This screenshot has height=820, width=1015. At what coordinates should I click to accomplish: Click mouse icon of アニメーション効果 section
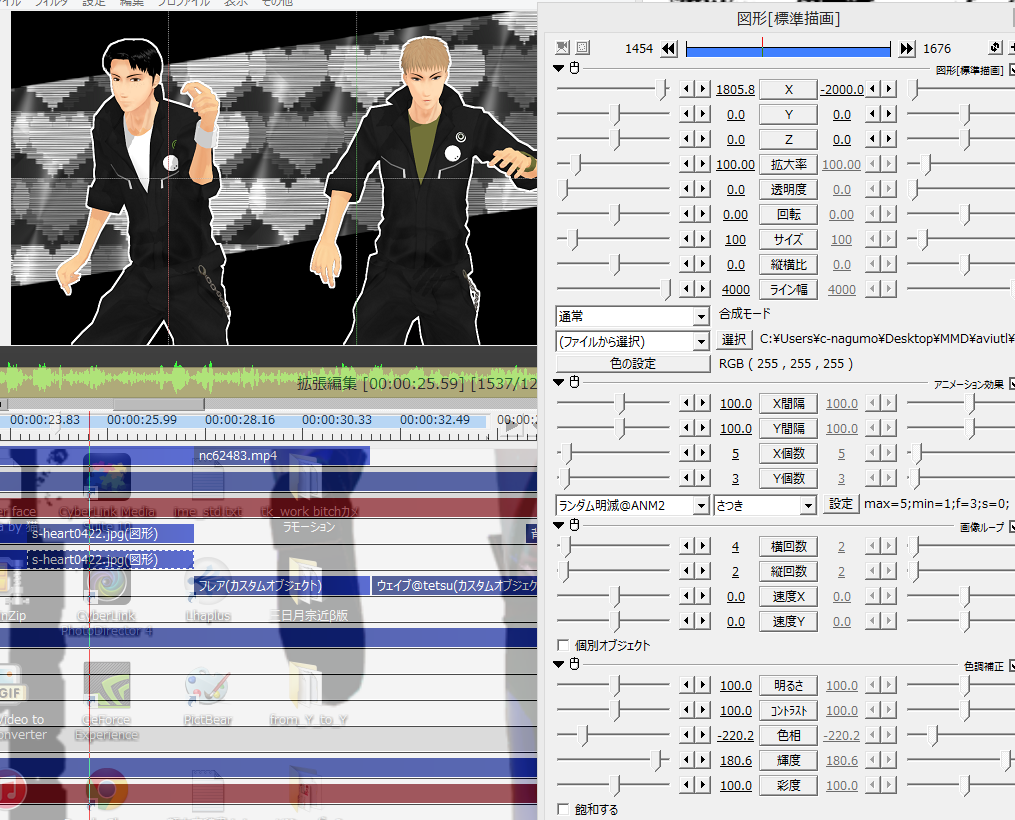[574, 382]
